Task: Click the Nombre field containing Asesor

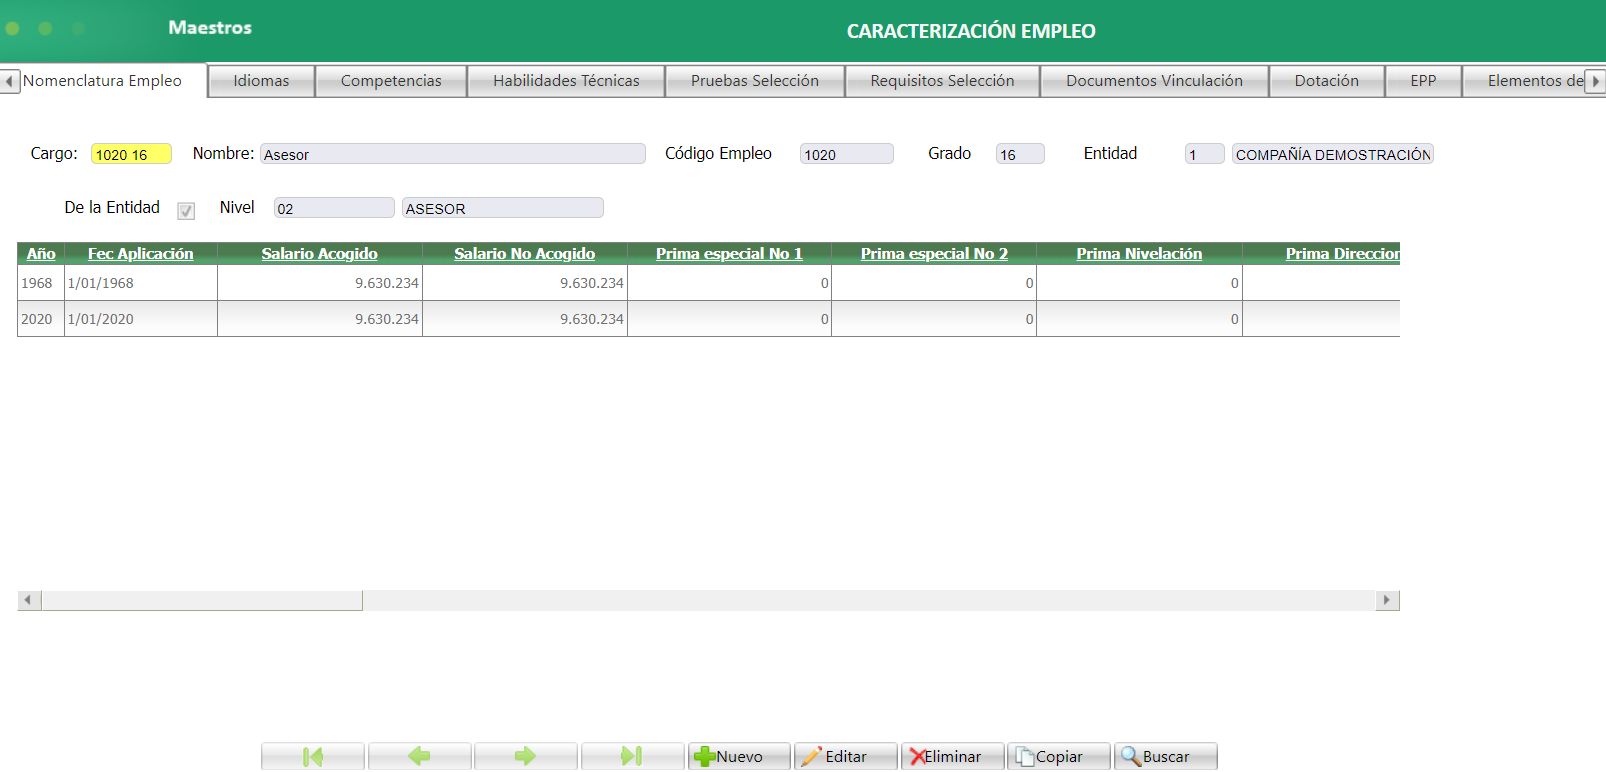Action: pyautogui.click(x=453, y=154)
